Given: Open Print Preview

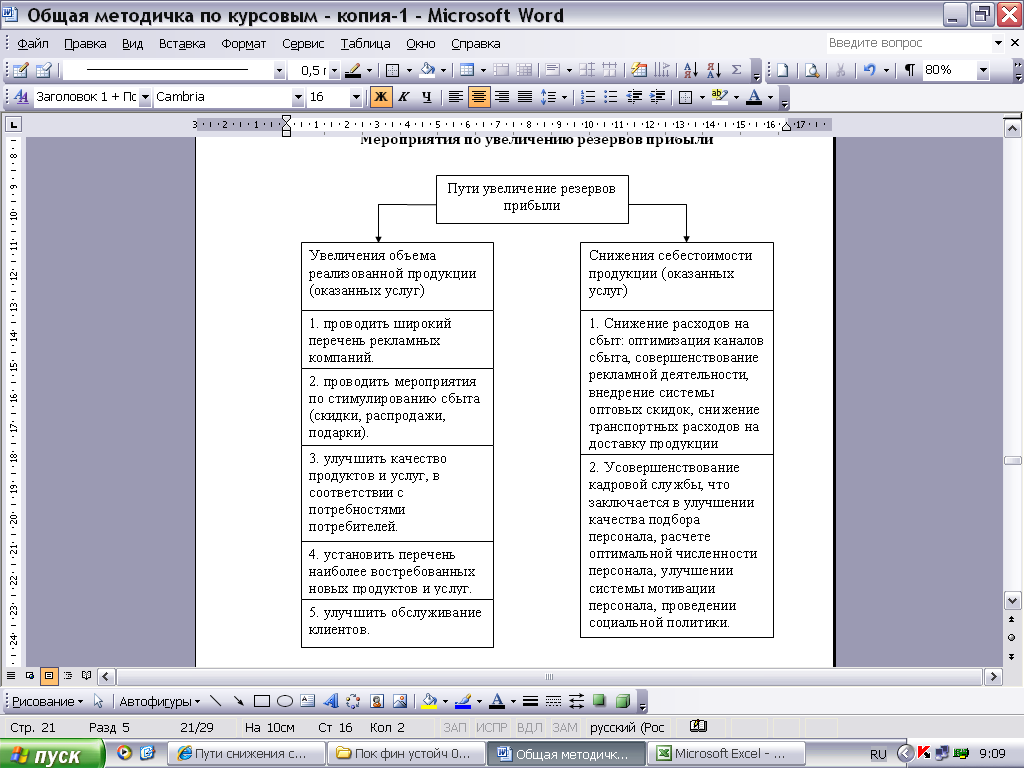Looking at the screenshot, I should click(x=812, y=70).
